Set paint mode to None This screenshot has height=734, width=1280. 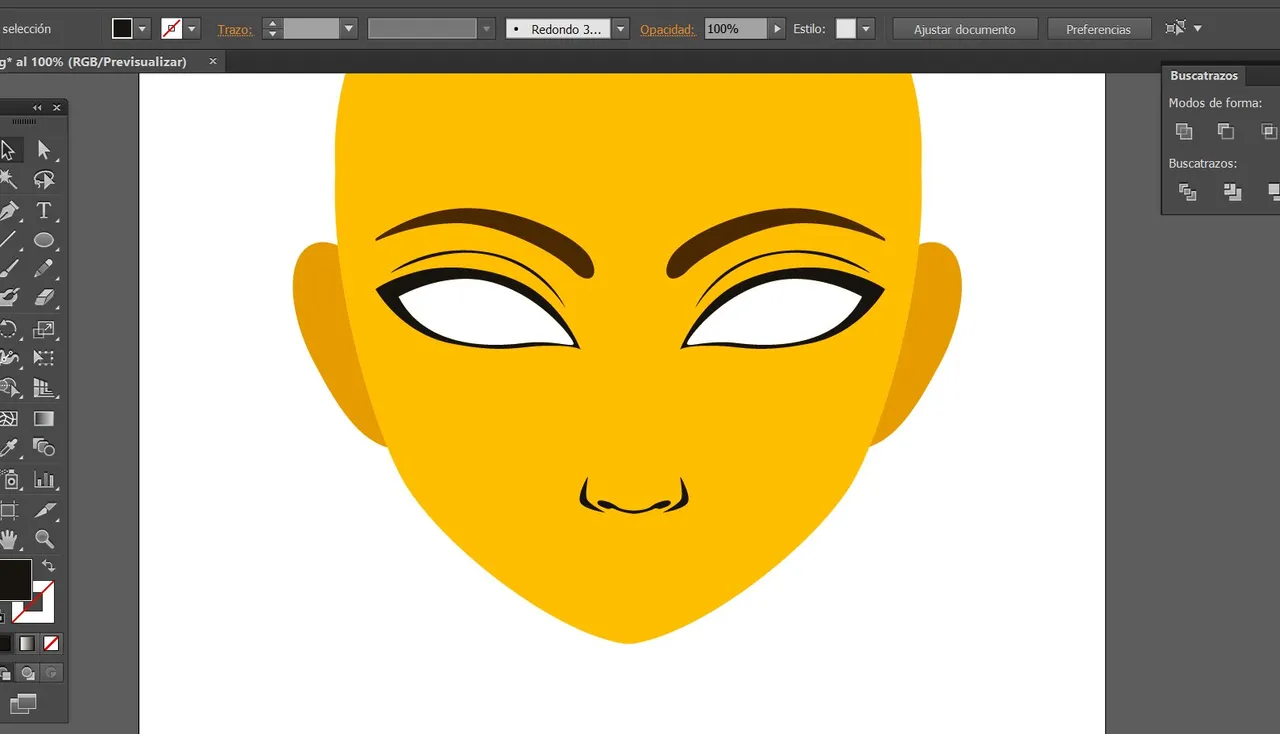pos(51,643)
